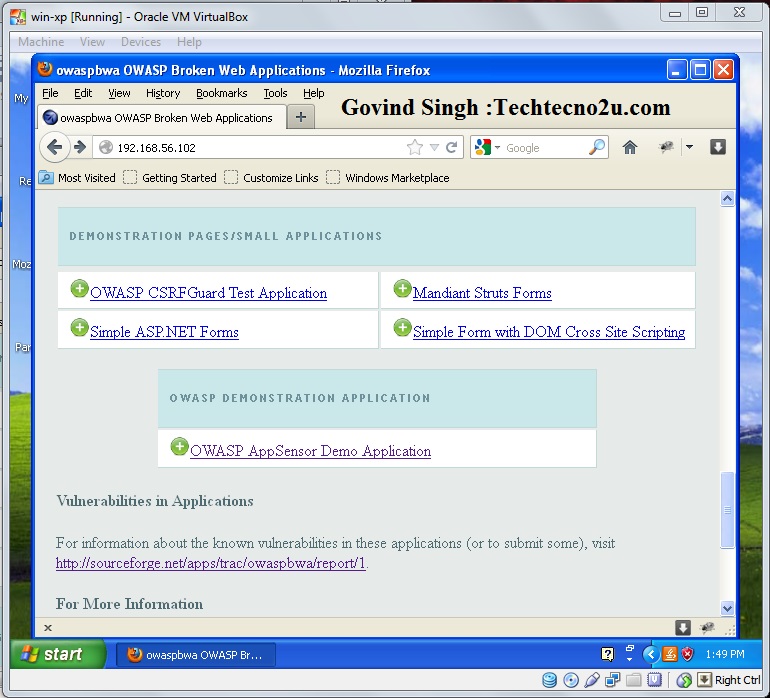The width and height of the screenshot is (770, 698).
Task: Click the address bar showing 192.168.56.102
Action: [x=255, y=147]
